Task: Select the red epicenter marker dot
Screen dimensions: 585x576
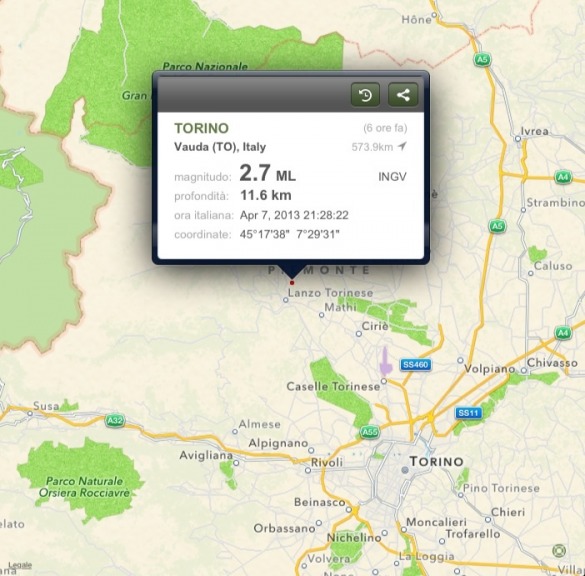Action: (292, 283)
